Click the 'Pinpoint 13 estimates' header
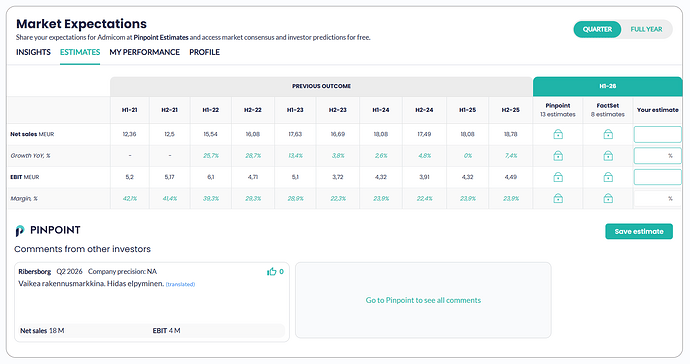The height and width of the screenshot is (364, 690). [x=558, y=110]
